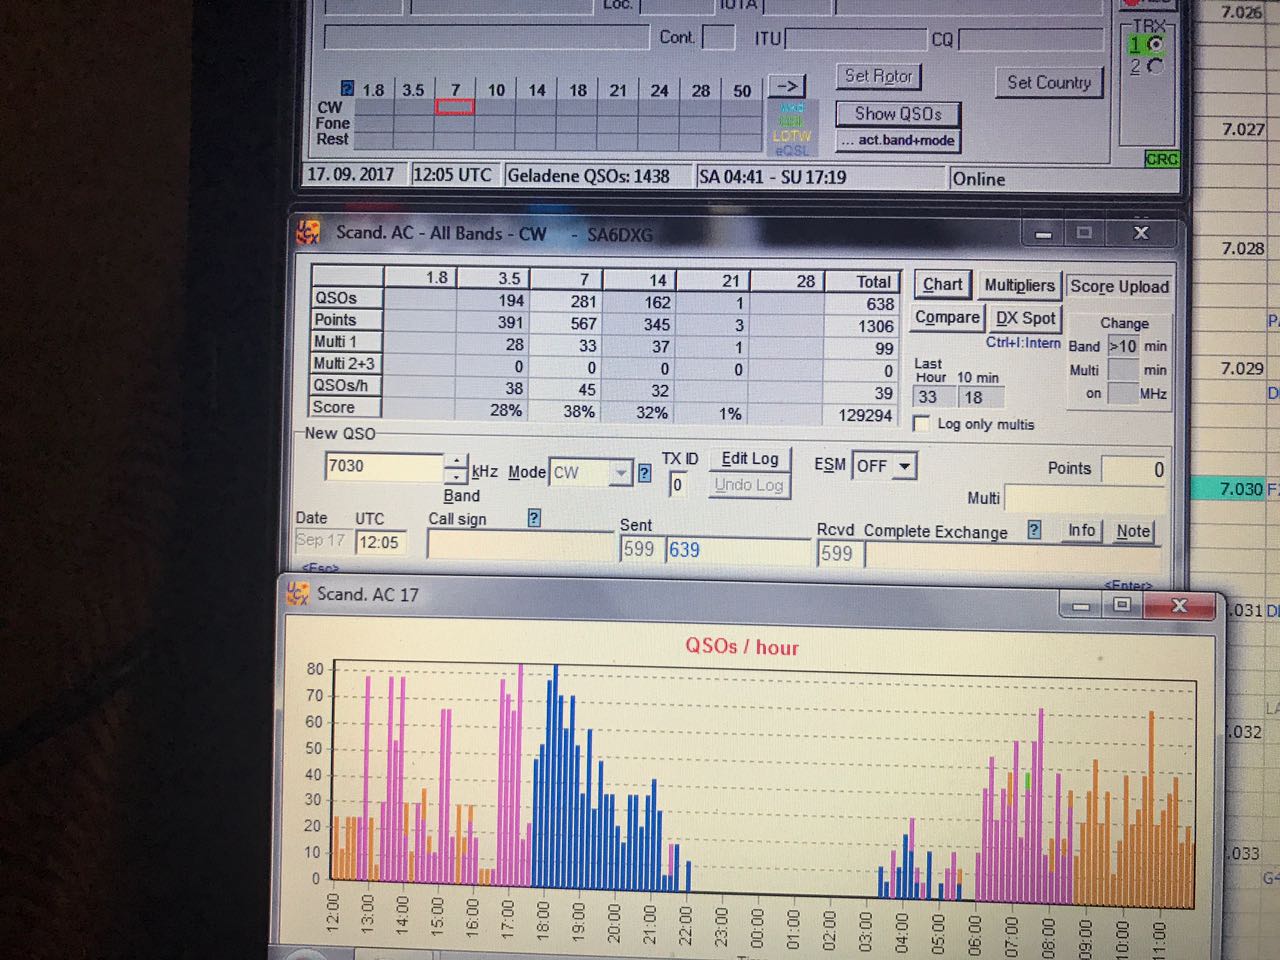The height and width of the screenshot is (960, 1280).
Task: Open the ESM OFF dropdown
Action: [x=905, y=466]
